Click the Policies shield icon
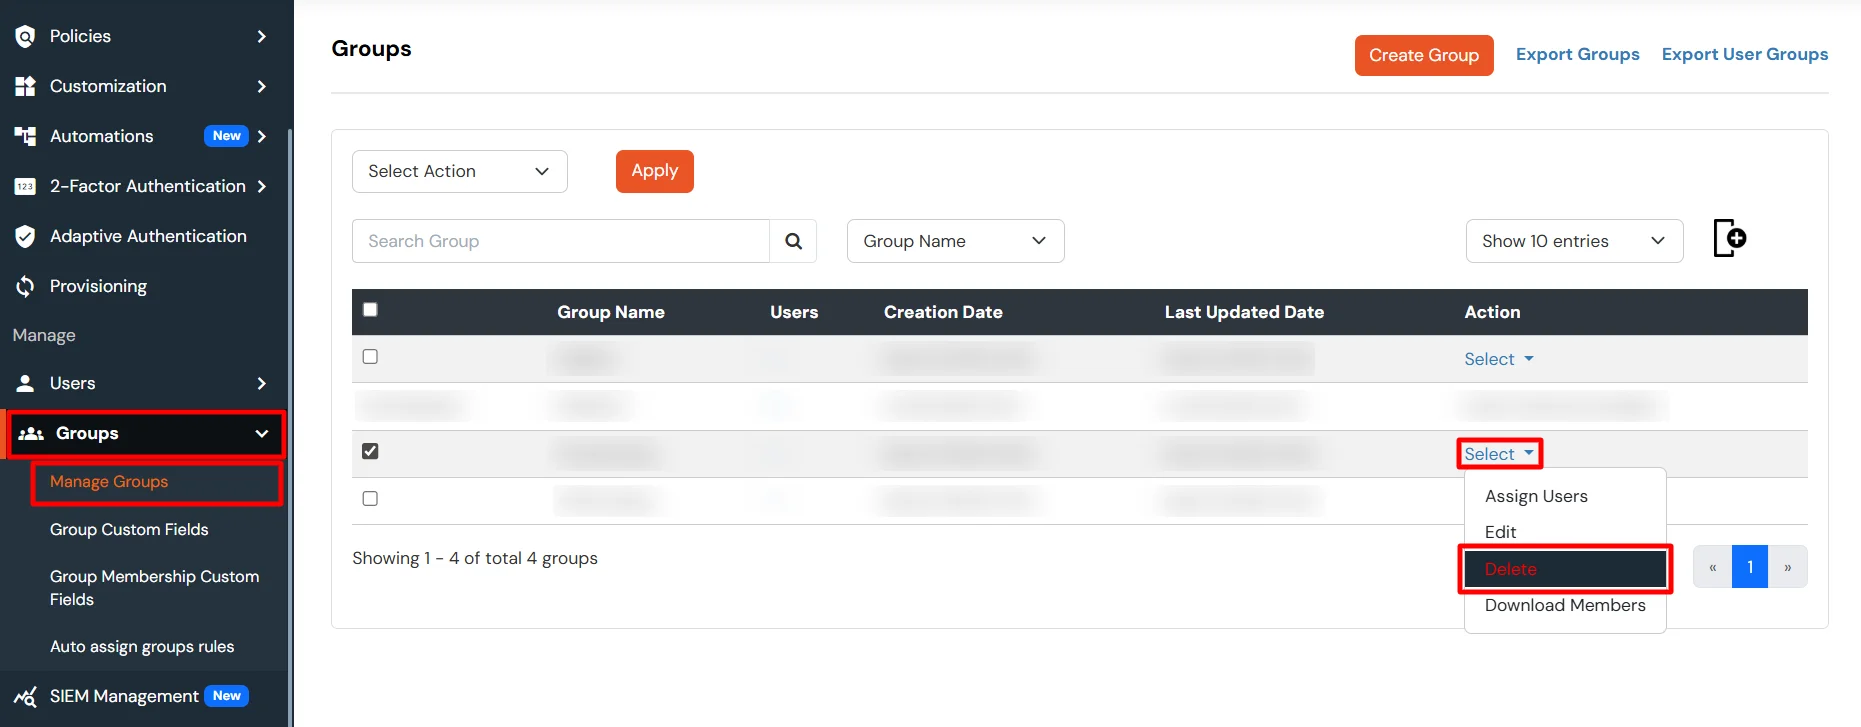This screenshot has height=727, width=1861. pyautogui.click(x=25, y=36)
